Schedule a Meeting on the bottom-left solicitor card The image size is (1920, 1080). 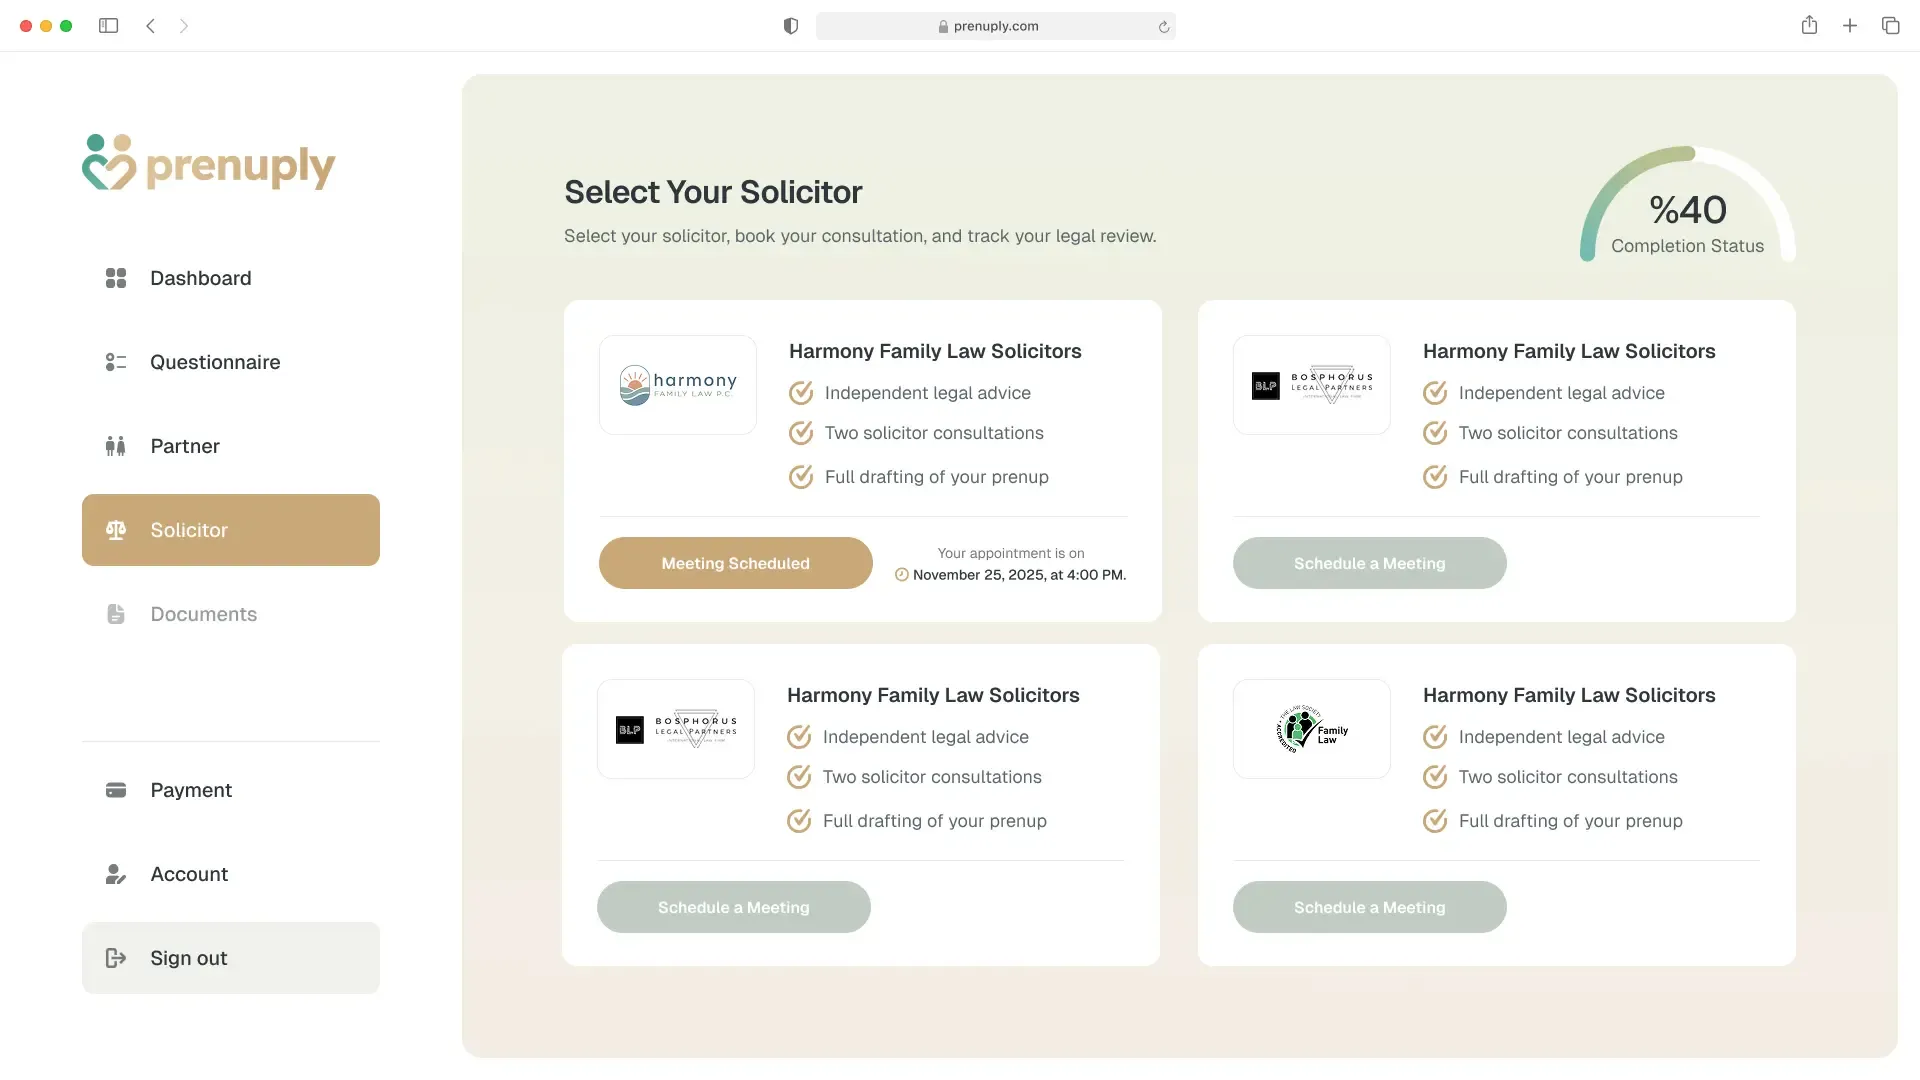pos(734,907)
